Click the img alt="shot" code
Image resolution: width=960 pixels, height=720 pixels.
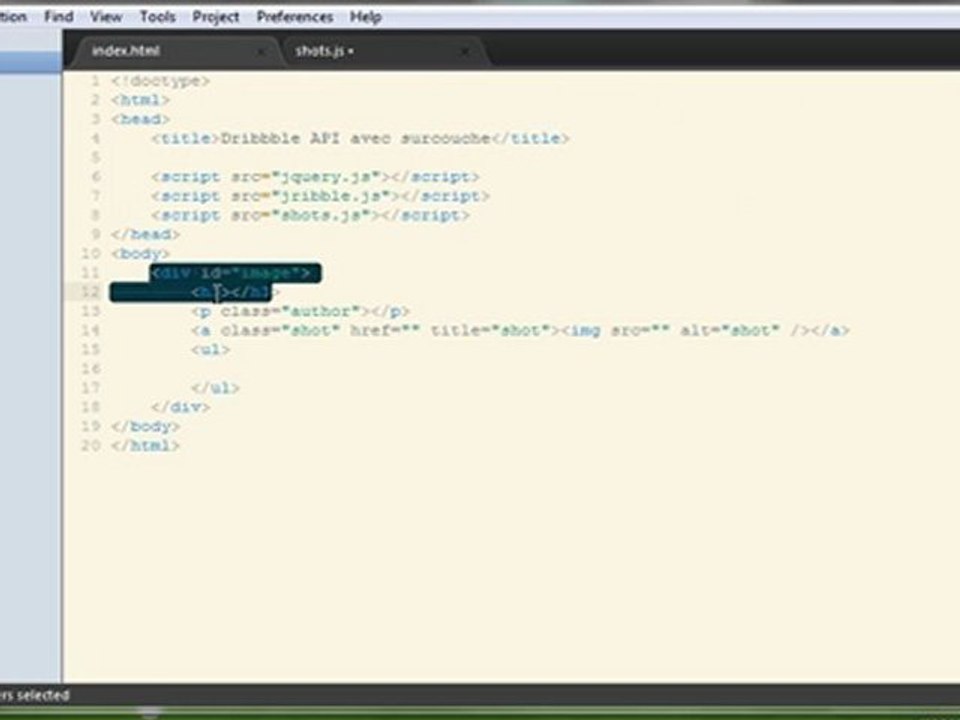686,331
